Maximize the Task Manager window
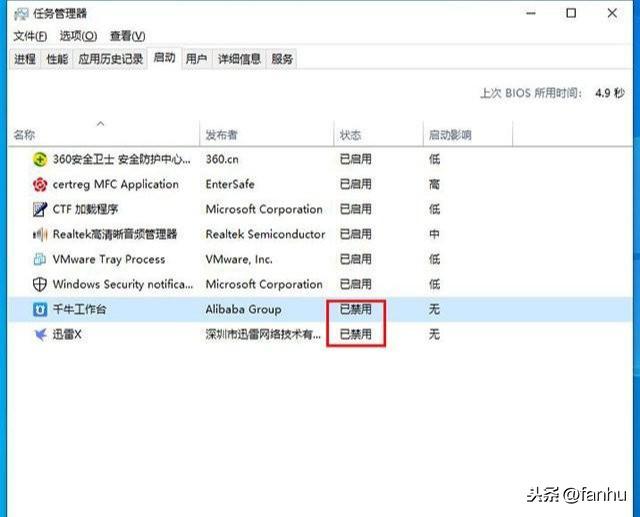Image resolution: width=640 pixels, height=517 pixels. point(571,13)
